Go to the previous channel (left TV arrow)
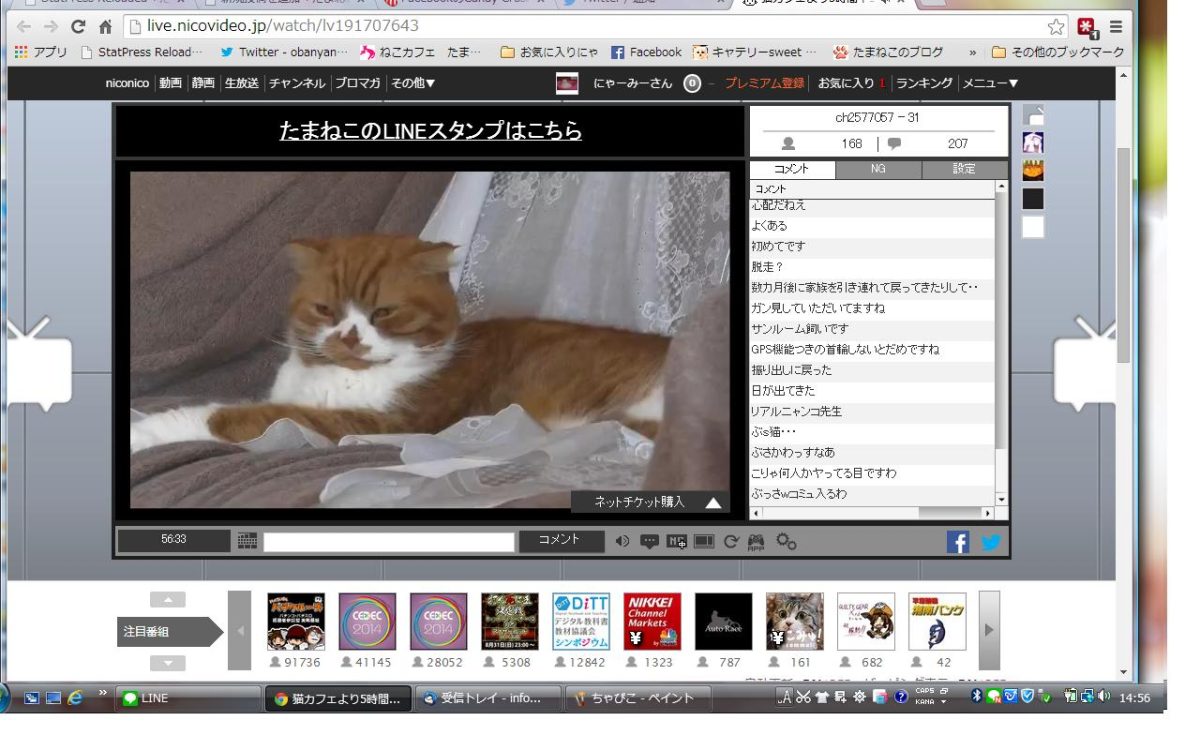Viewport: 1200px width, 750px height. (x=40, y=365)
